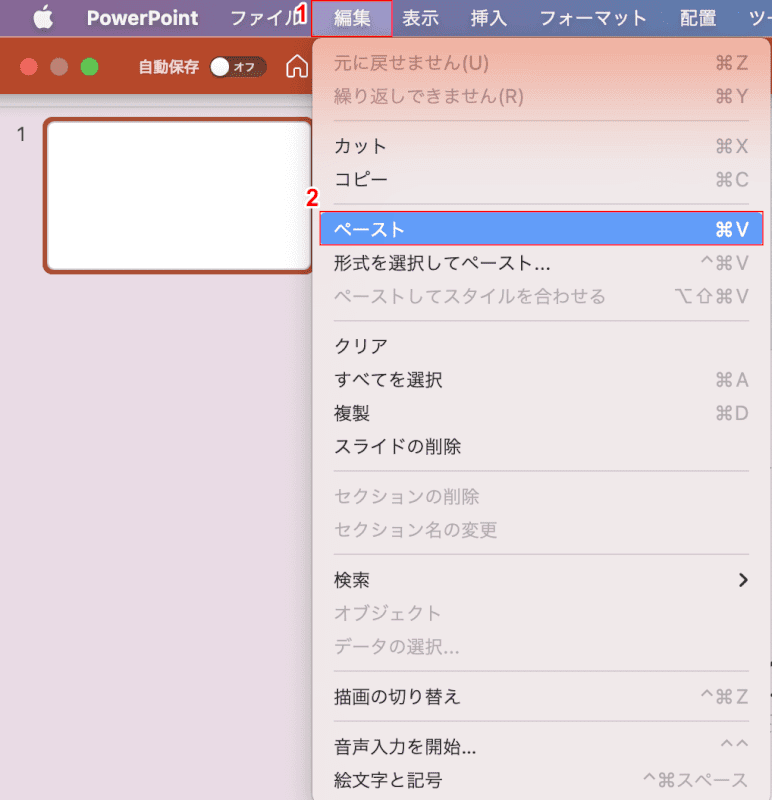Choose クリア from the menu
The height and width of the screenshot is (800, 772).
(541, 346)
